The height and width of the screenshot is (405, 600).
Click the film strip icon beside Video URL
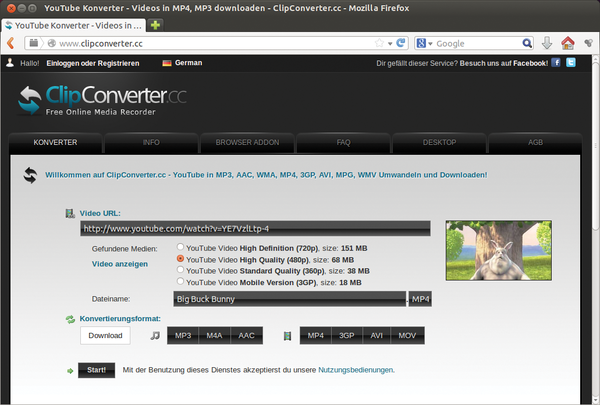(70, 213)
